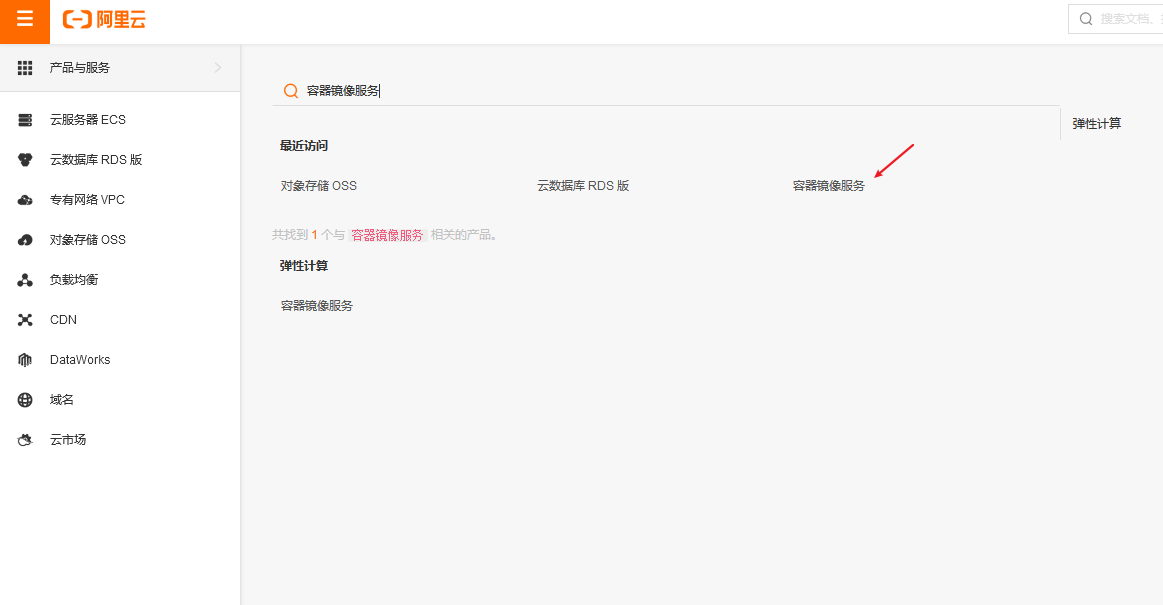Click the CDN icon in sidebar

tap(26, 320)
